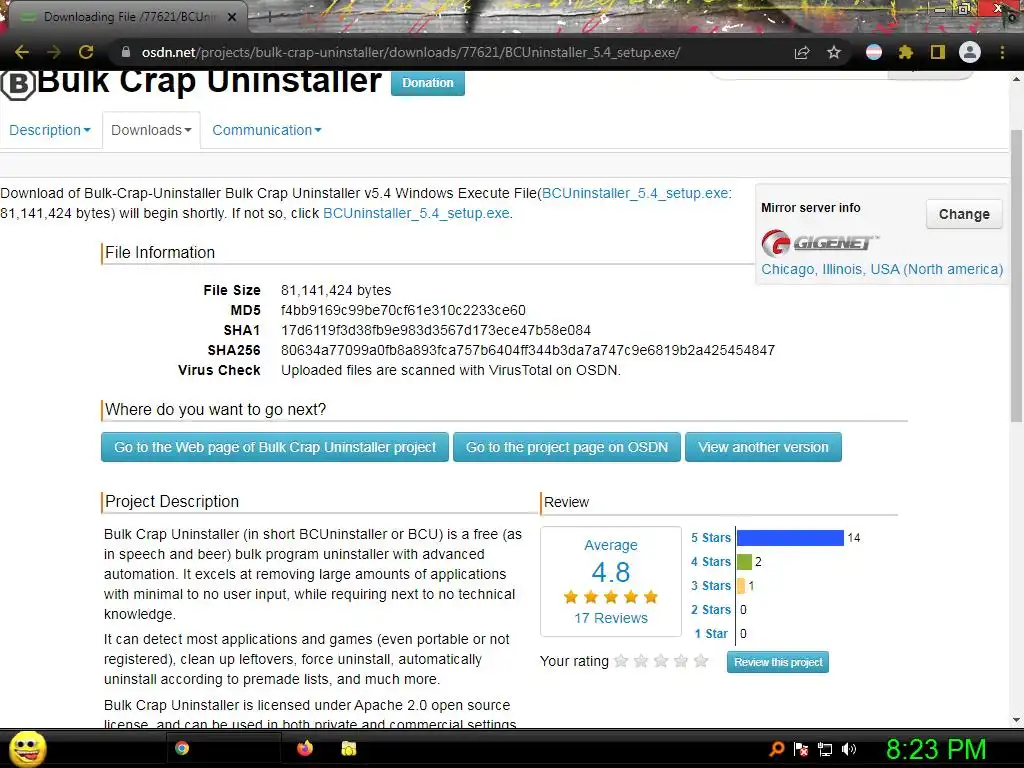Open the 2 Stars reviews link
Image resolution: width=1024 pixels, height=768 pixels.
[x=711, y=609]
